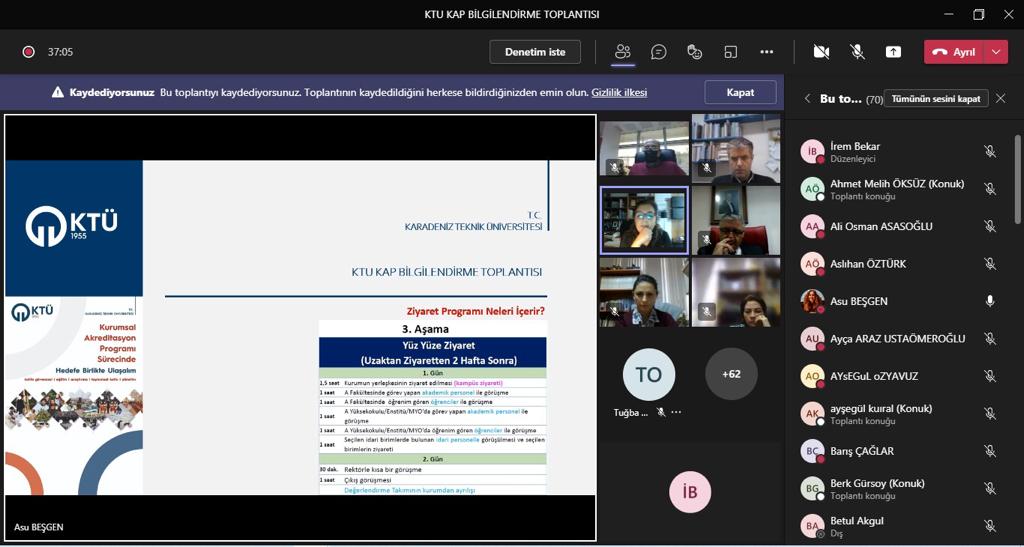The height and width of the screenshot is (547, 1024).
Task: Select the top-left video tile with masked person
Action: (644, 148)
